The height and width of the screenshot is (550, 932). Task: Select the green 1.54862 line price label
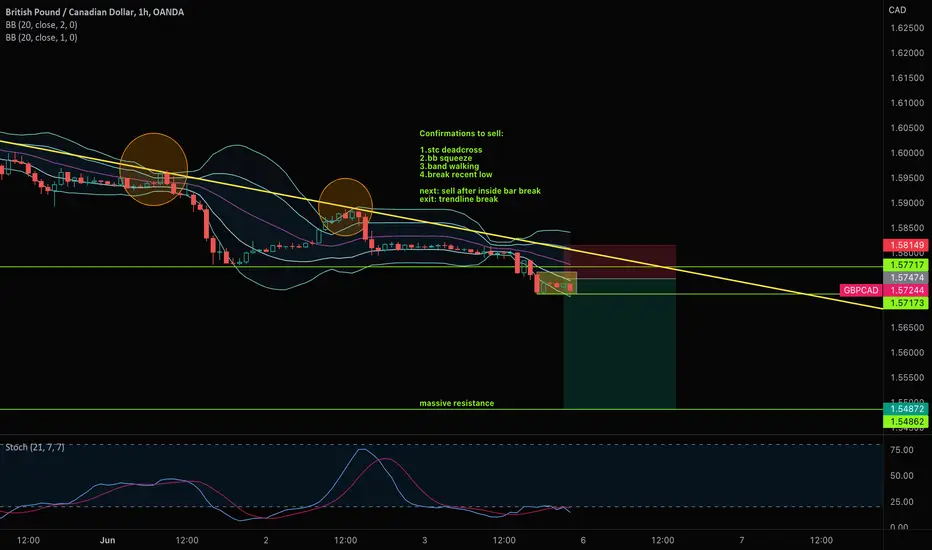[905, 422]
